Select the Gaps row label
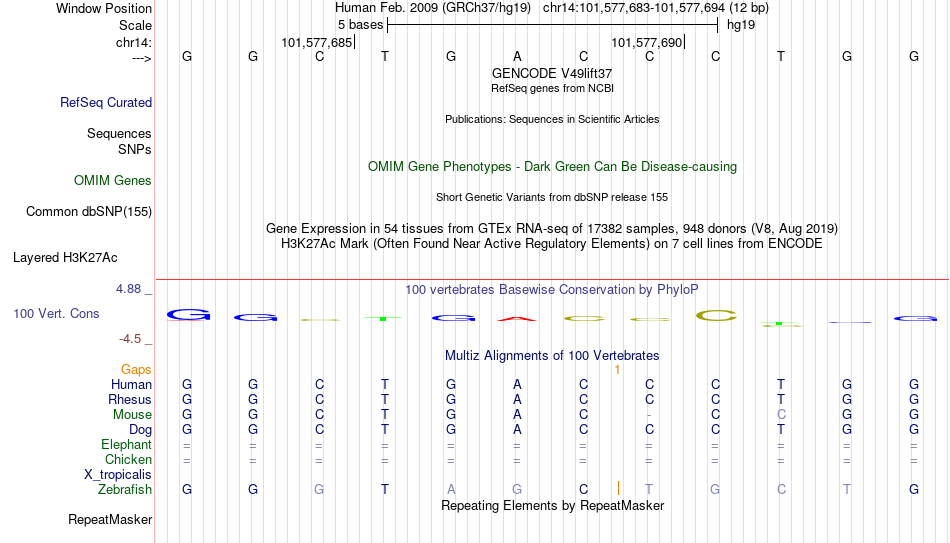The width and height of the screenshot is (950, 543). point(136,370)
